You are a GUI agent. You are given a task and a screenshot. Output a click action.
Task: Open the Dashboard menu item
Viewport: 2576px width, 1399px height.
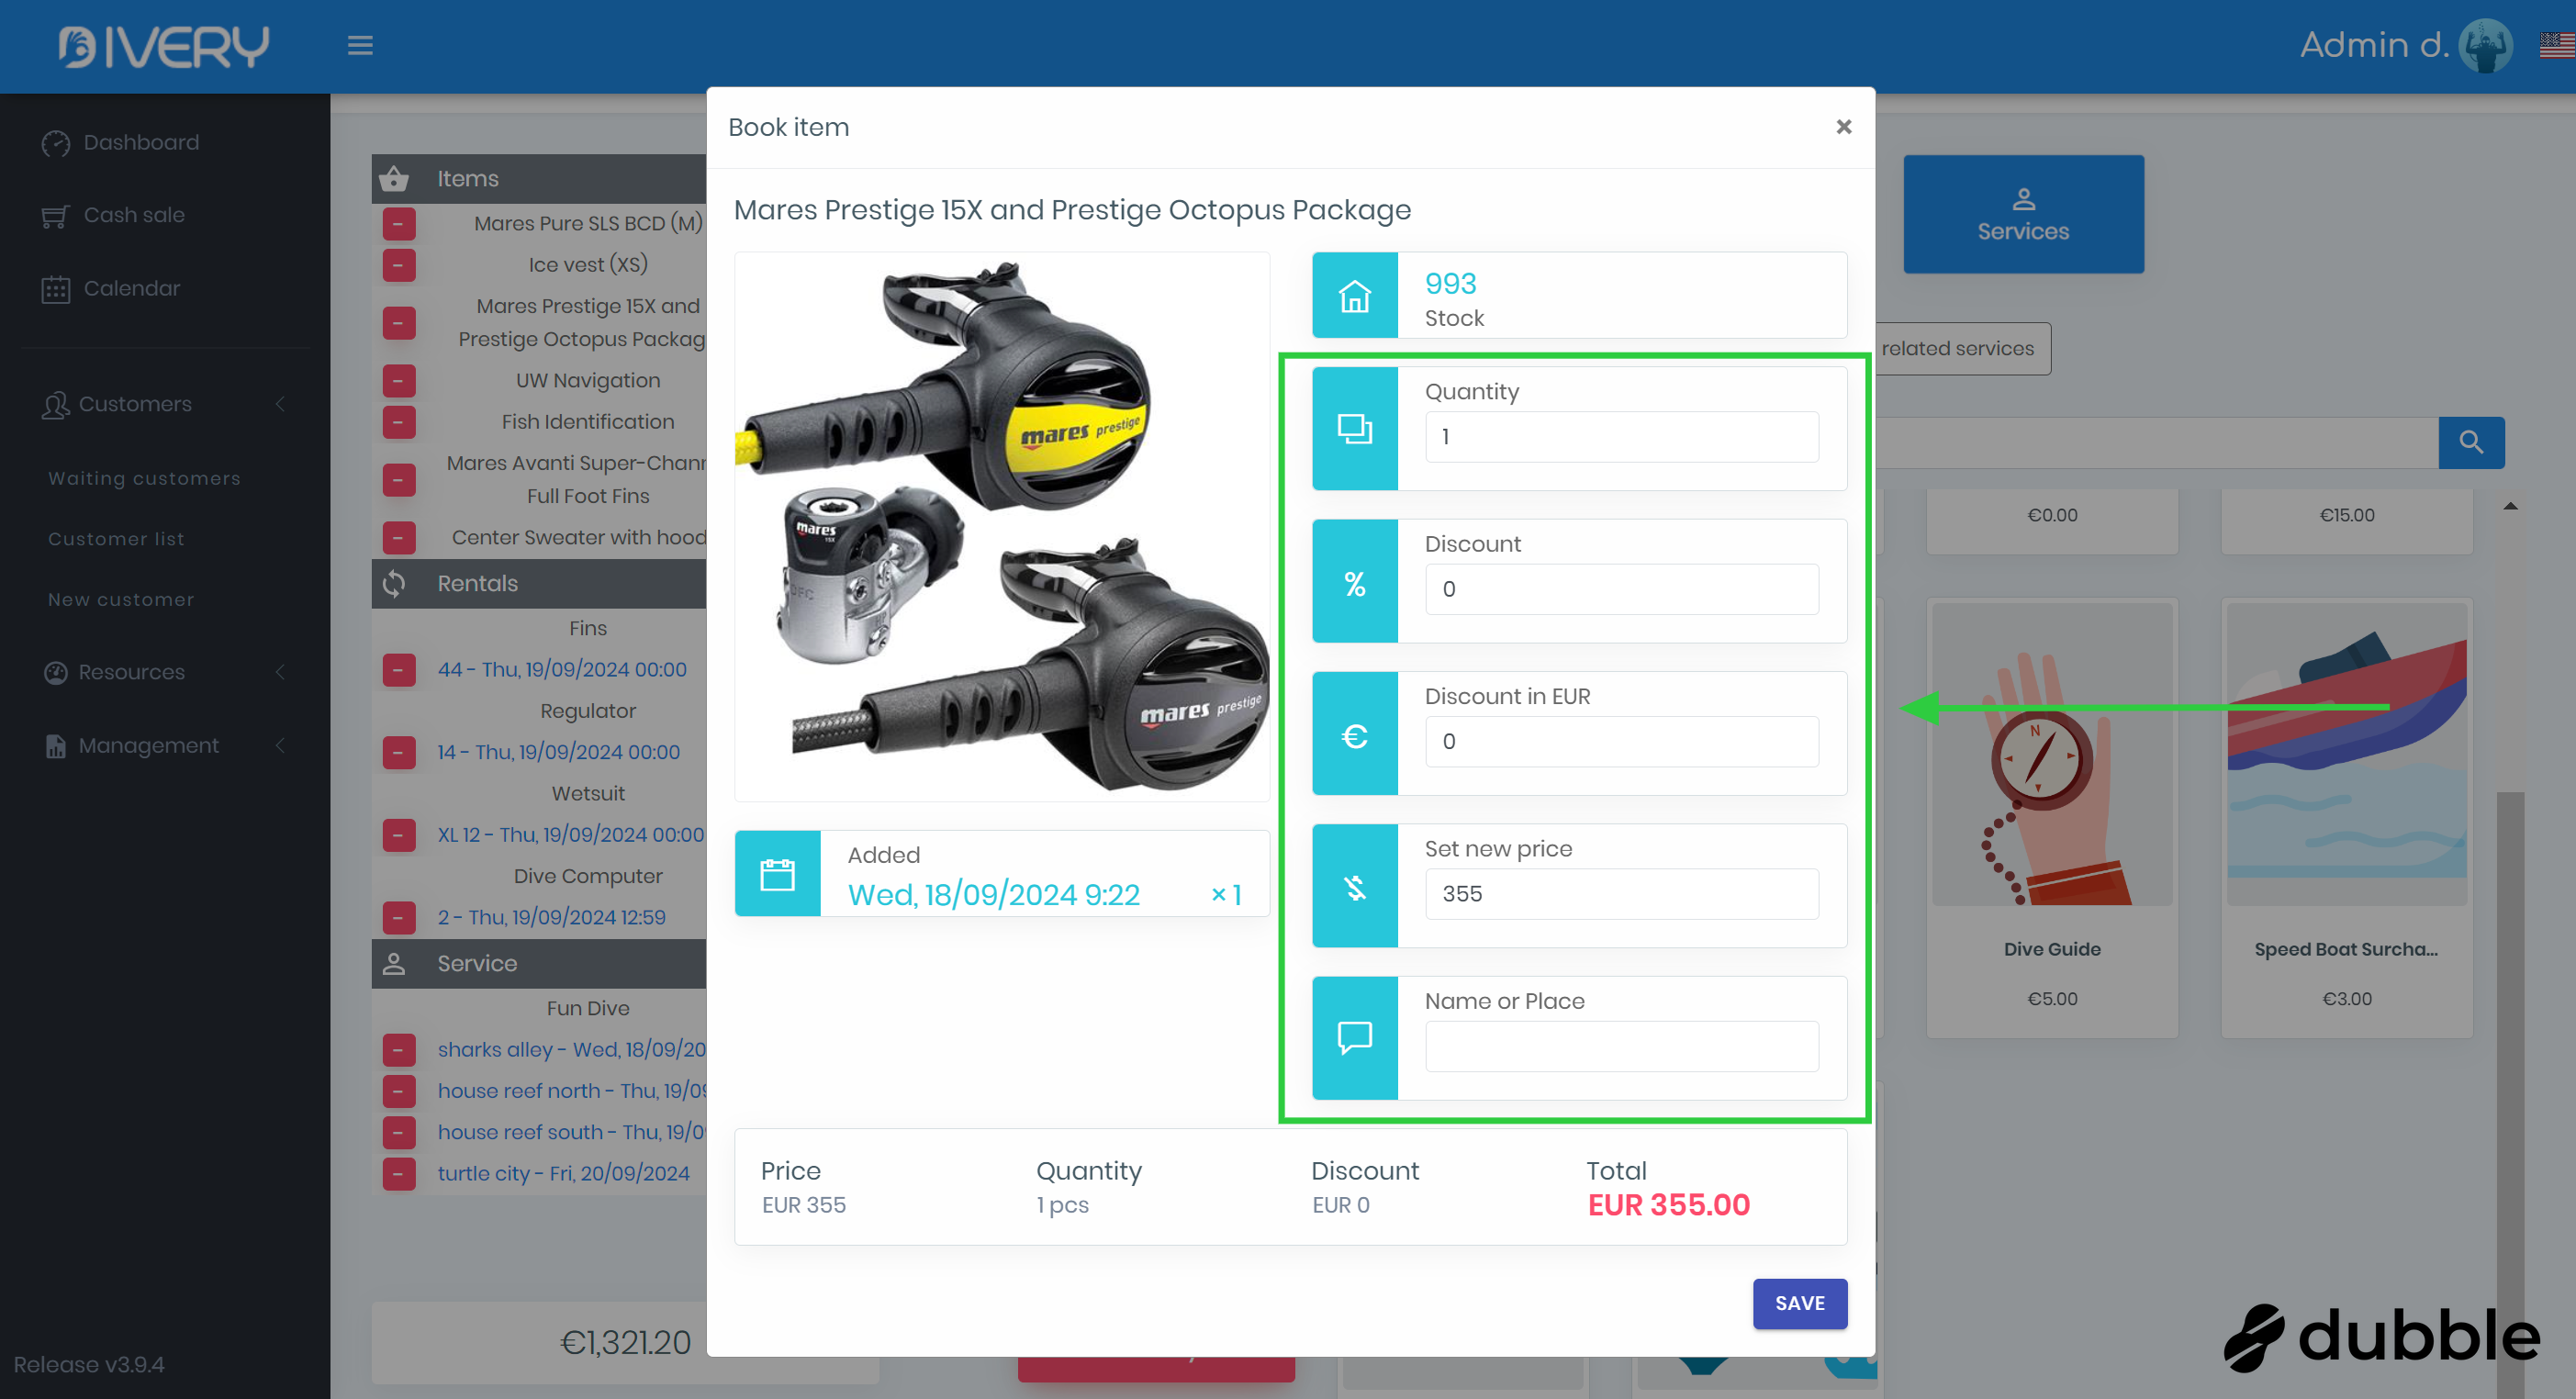[x=140, y=142]
